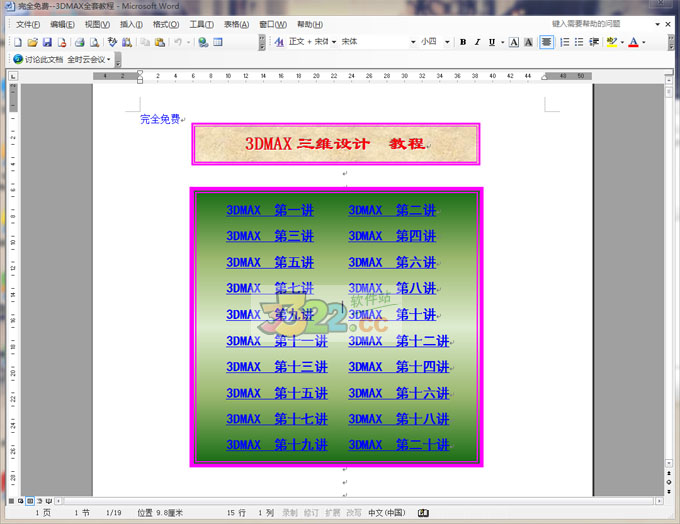Apply bulleted list formatting

tap(579, 42)
